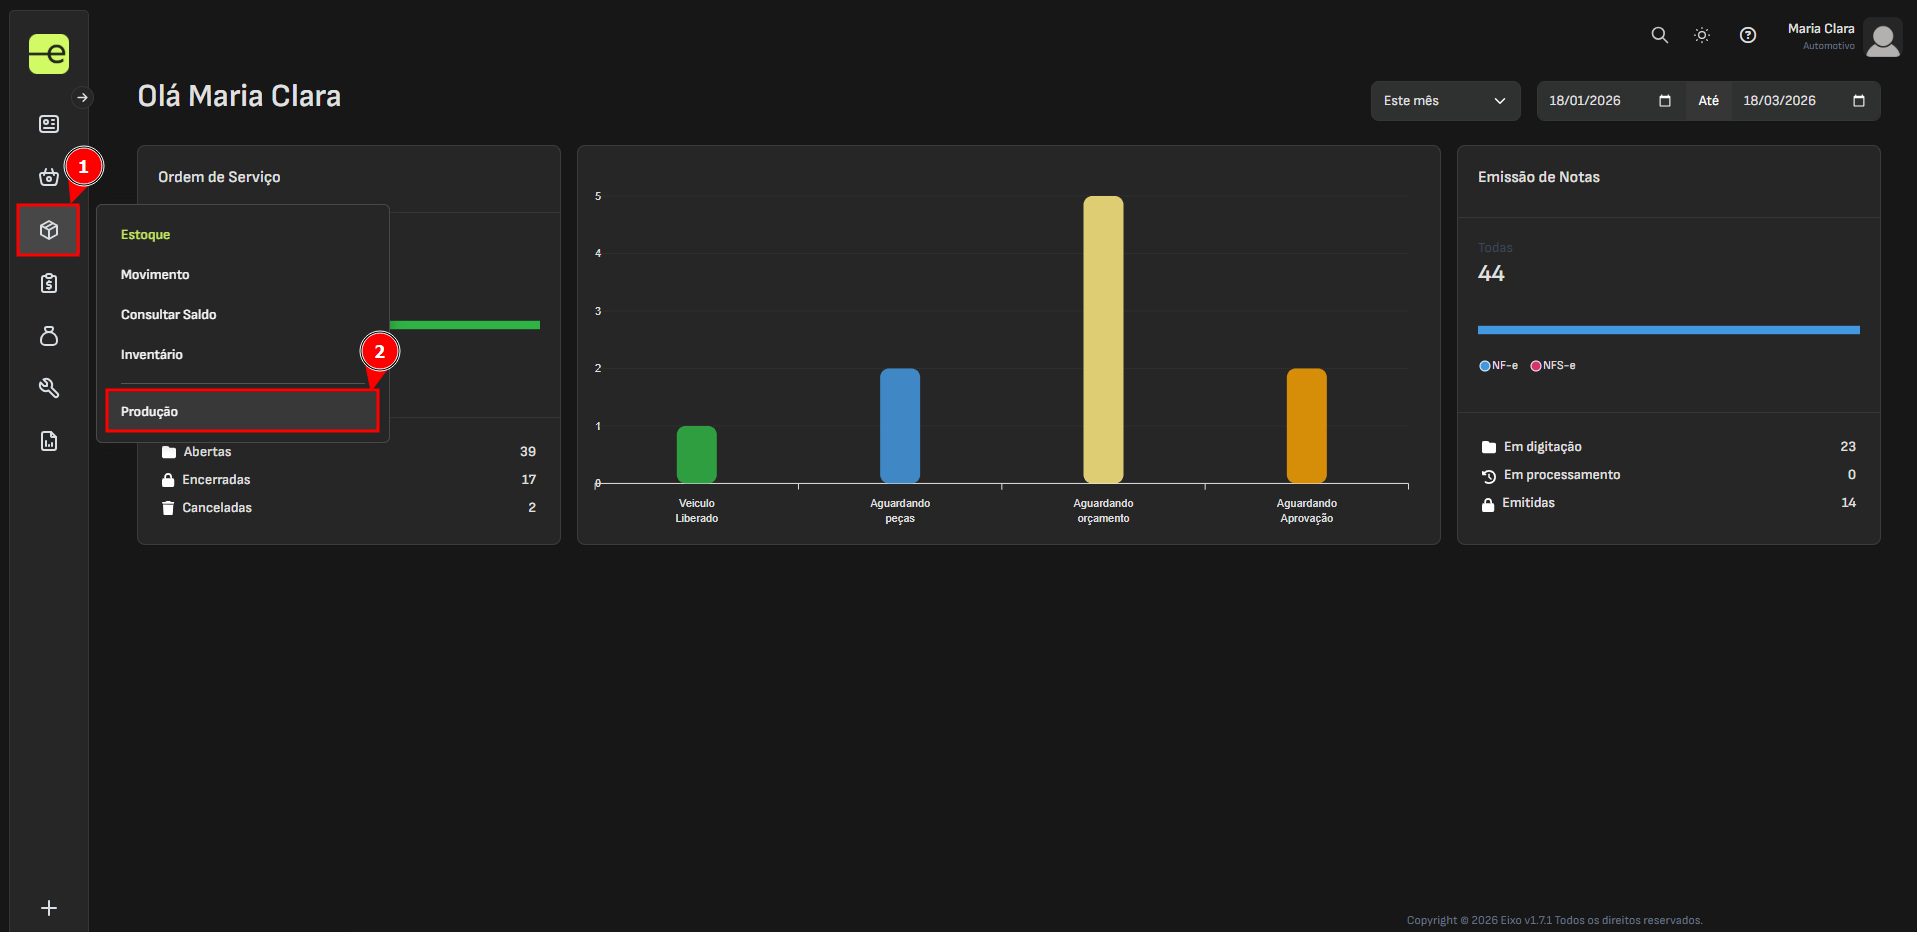Toggle the NF-e legend series
The width and height of the screenshot is (1917, 932).
tap(1498, 366)
